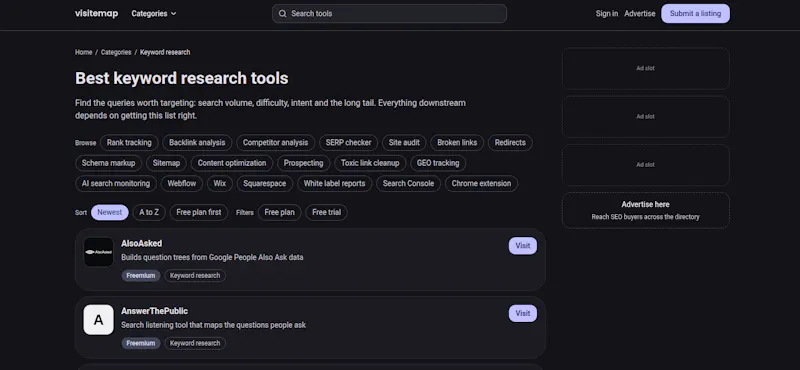Select the Webflow chip
The width and height of the screenshot is (800, 370).
point(182,184)
